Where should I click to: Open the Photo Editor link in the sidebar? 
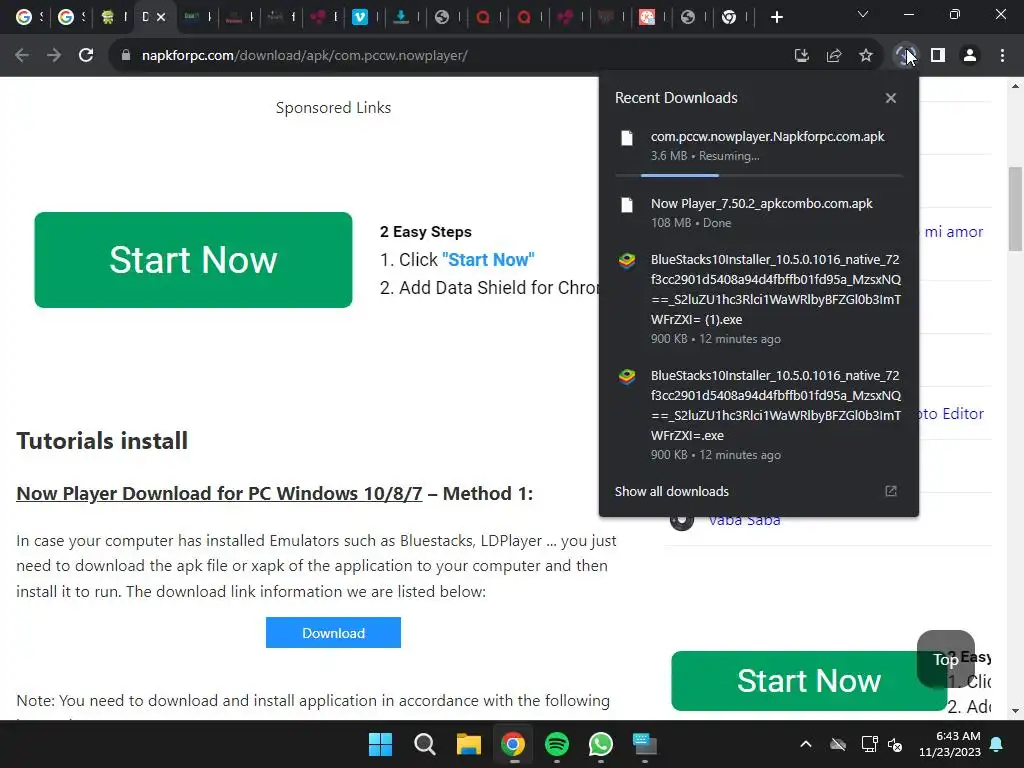pos(952,414)
